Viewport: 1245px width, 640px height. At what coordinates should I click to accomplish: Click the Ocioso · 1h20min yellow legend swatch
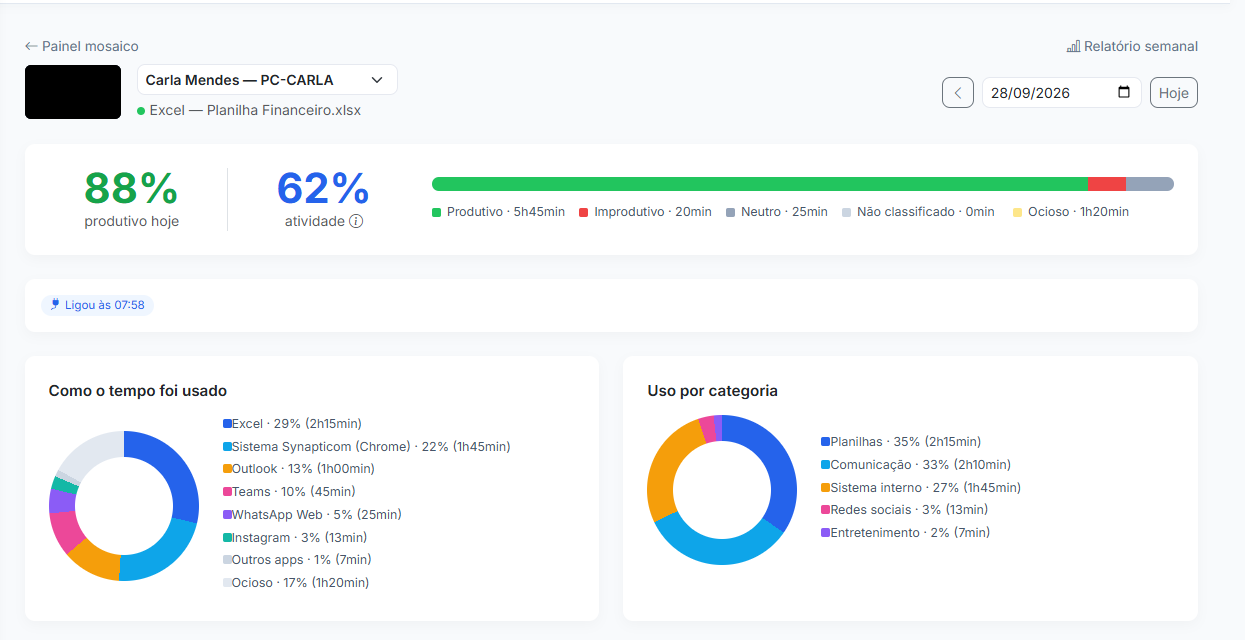tap(1017, 212)
